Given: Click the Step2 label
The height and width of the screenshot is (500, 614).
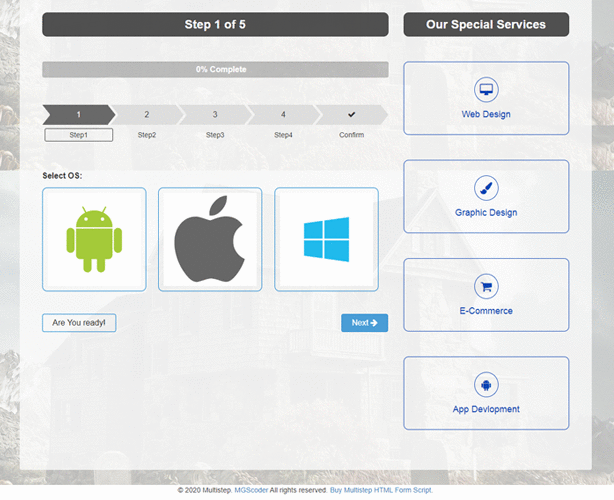Looking at the screenshot, I should click(147, 135).
